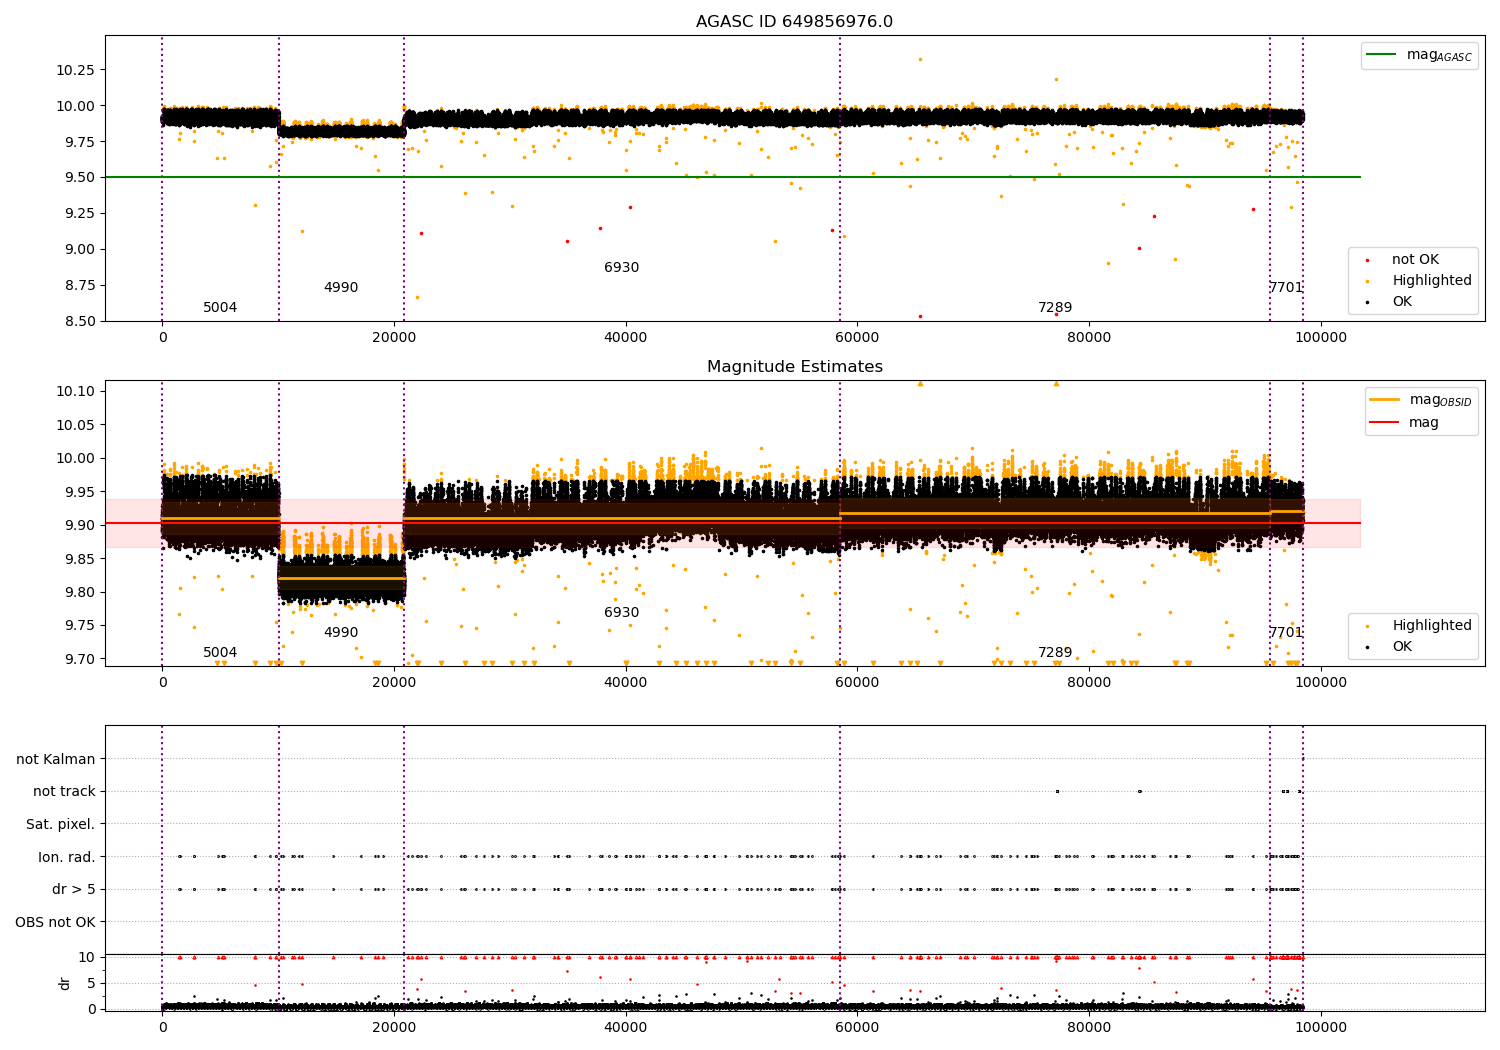Click the 5 y-axis tick in the dr panel
Image resolution: width=1500 pixels, height=1050 pixels.
[92, 983]
